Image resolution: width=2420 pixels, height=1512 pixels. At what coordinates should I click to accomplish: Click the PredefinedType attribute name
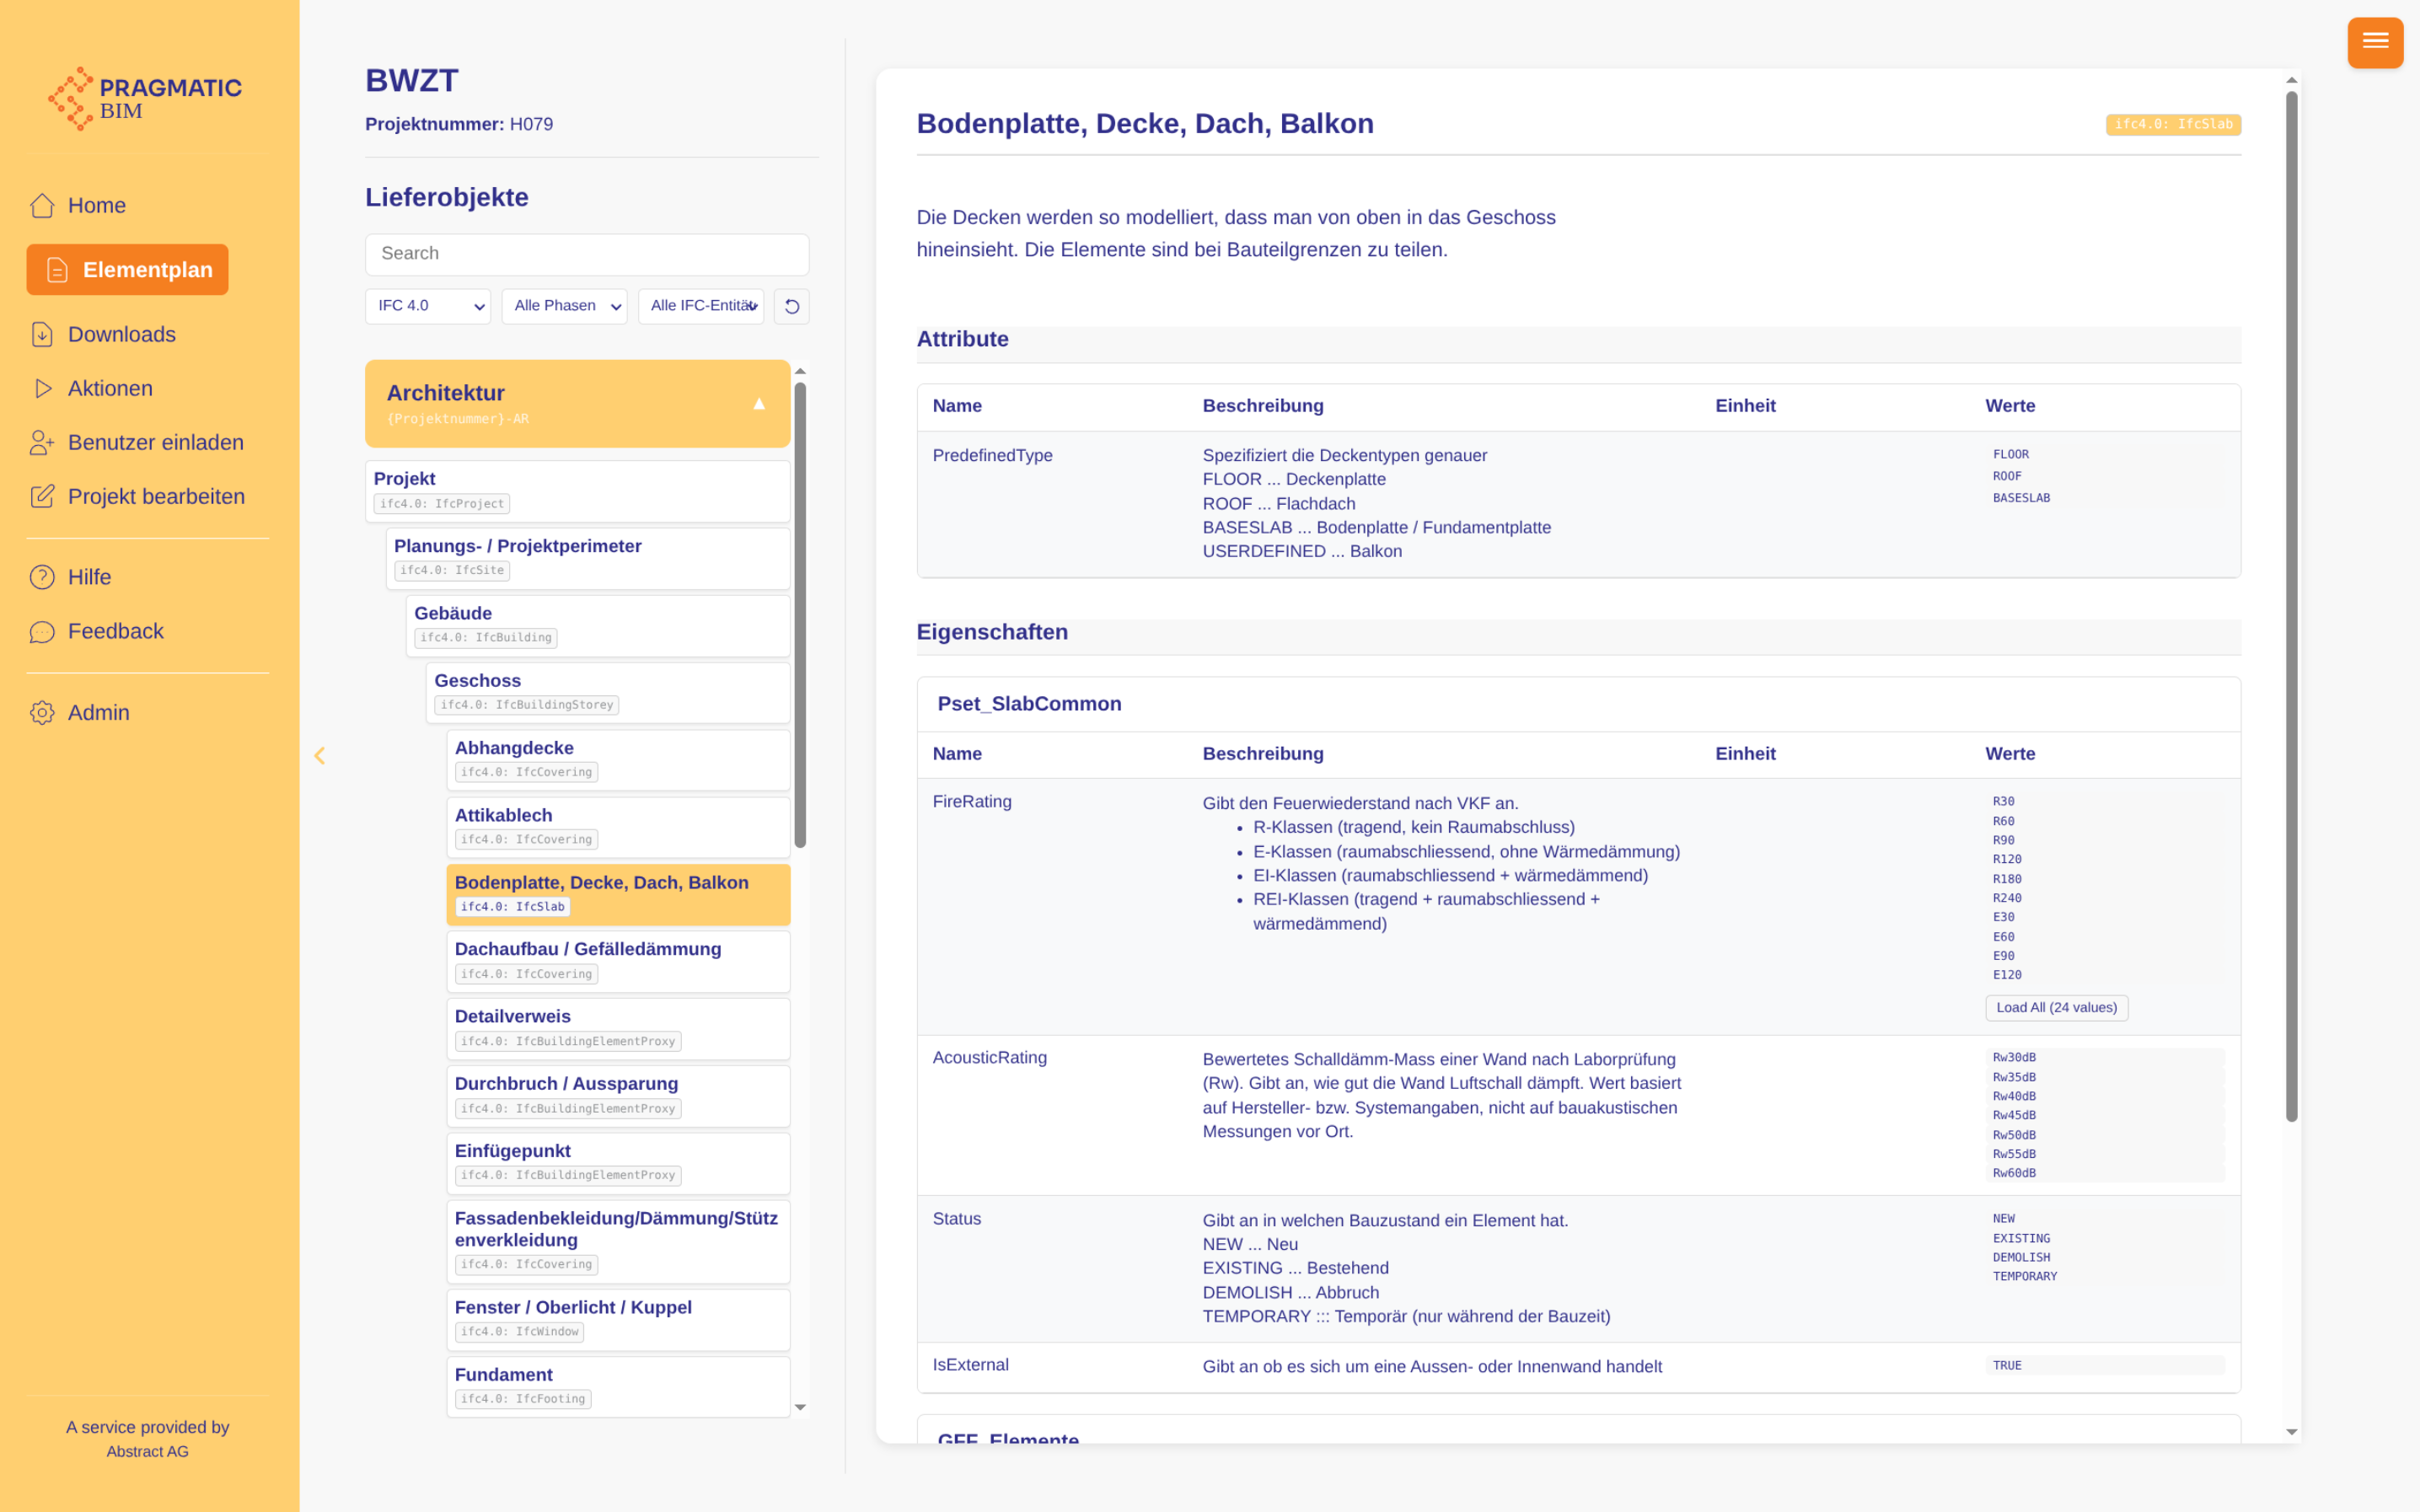click(x=992, y=455)
